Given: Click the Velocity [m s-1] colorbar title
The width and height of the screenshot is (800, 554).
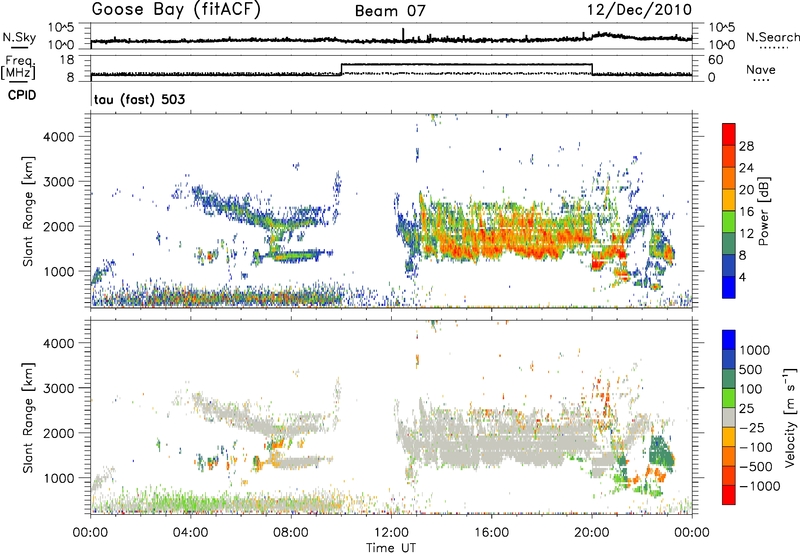Looking at the screenshot, I should tap(790, 417).
